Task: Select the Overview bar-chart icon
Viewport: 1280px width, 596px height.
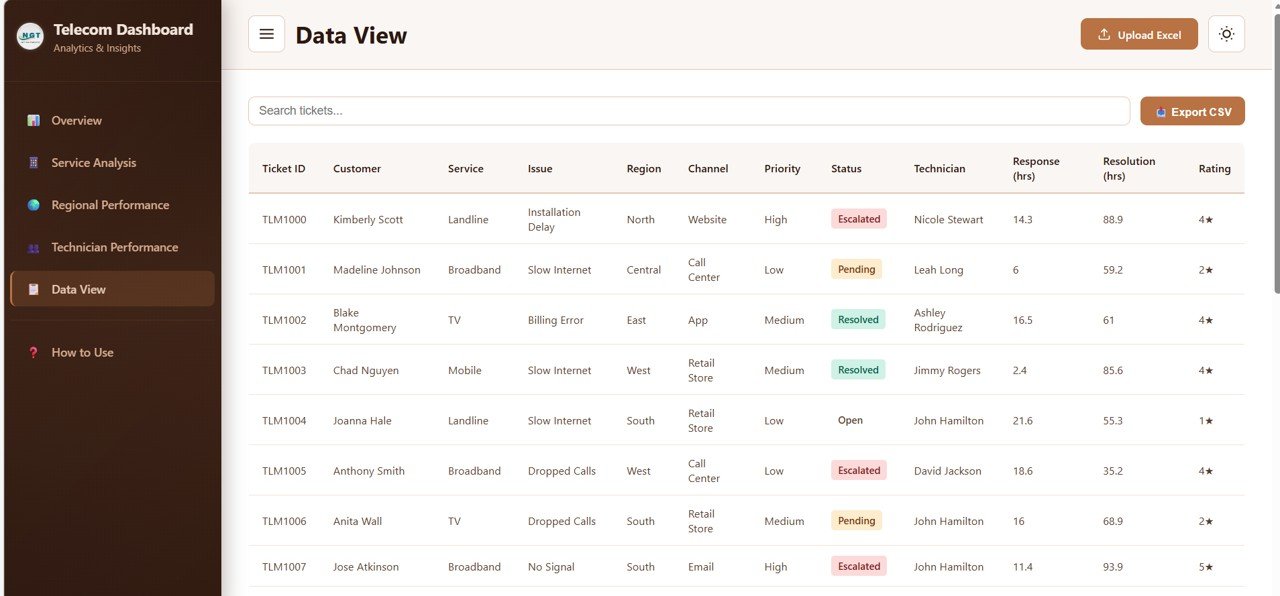Action: pos(36,120)
